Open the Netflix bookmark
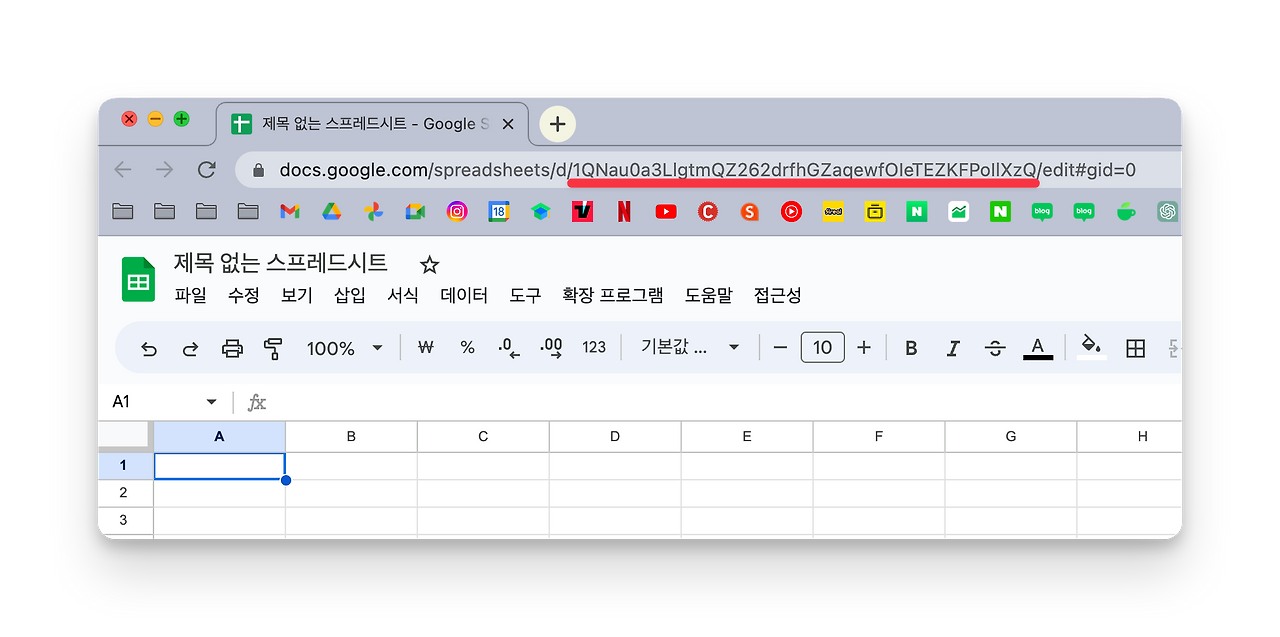1280x637 pixels. [x=624, y=211]
